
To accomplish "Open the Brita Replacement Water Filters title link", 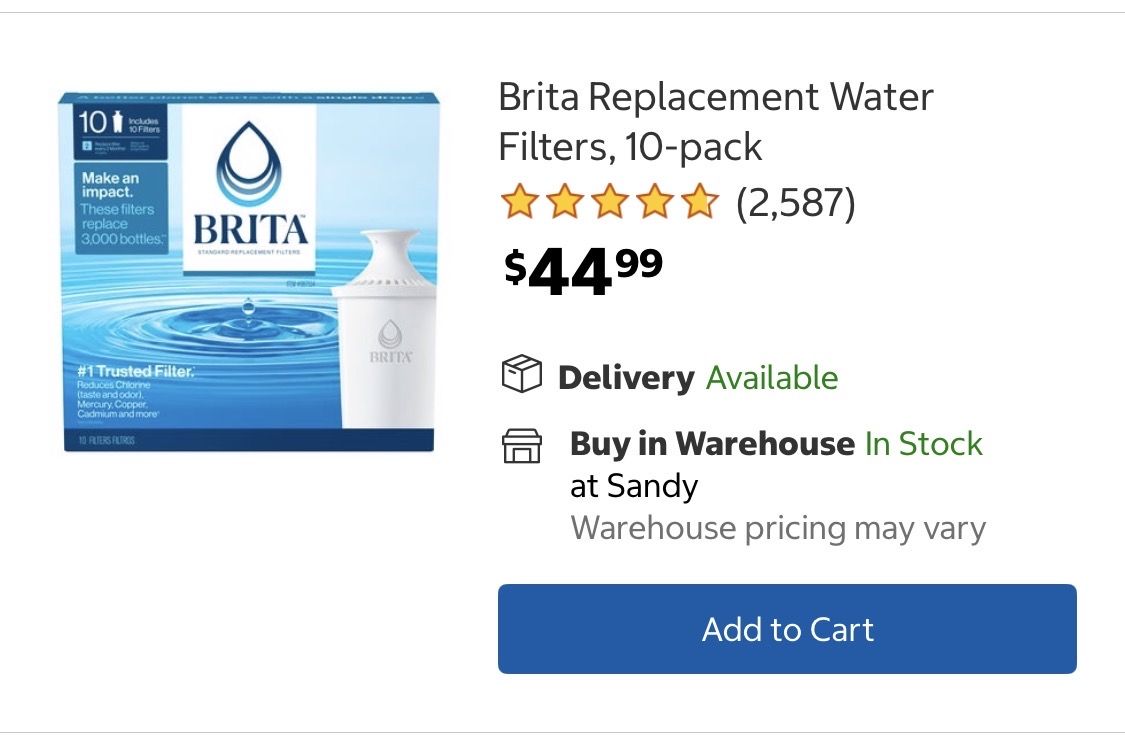I will (x=715, y=122).
